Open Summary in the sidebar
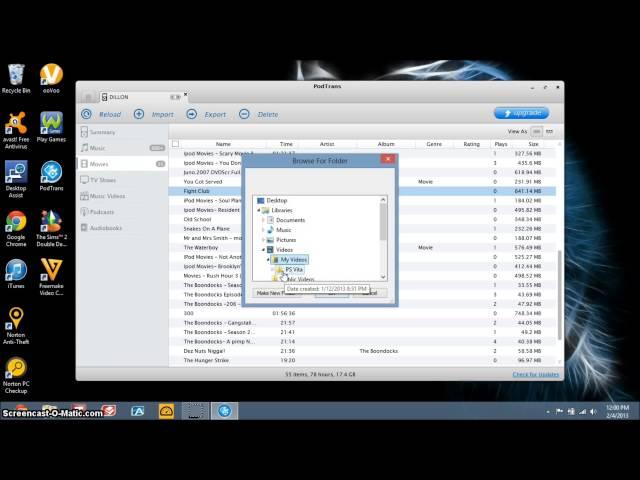Screen dimensions: 640x480 pos(122,132)
